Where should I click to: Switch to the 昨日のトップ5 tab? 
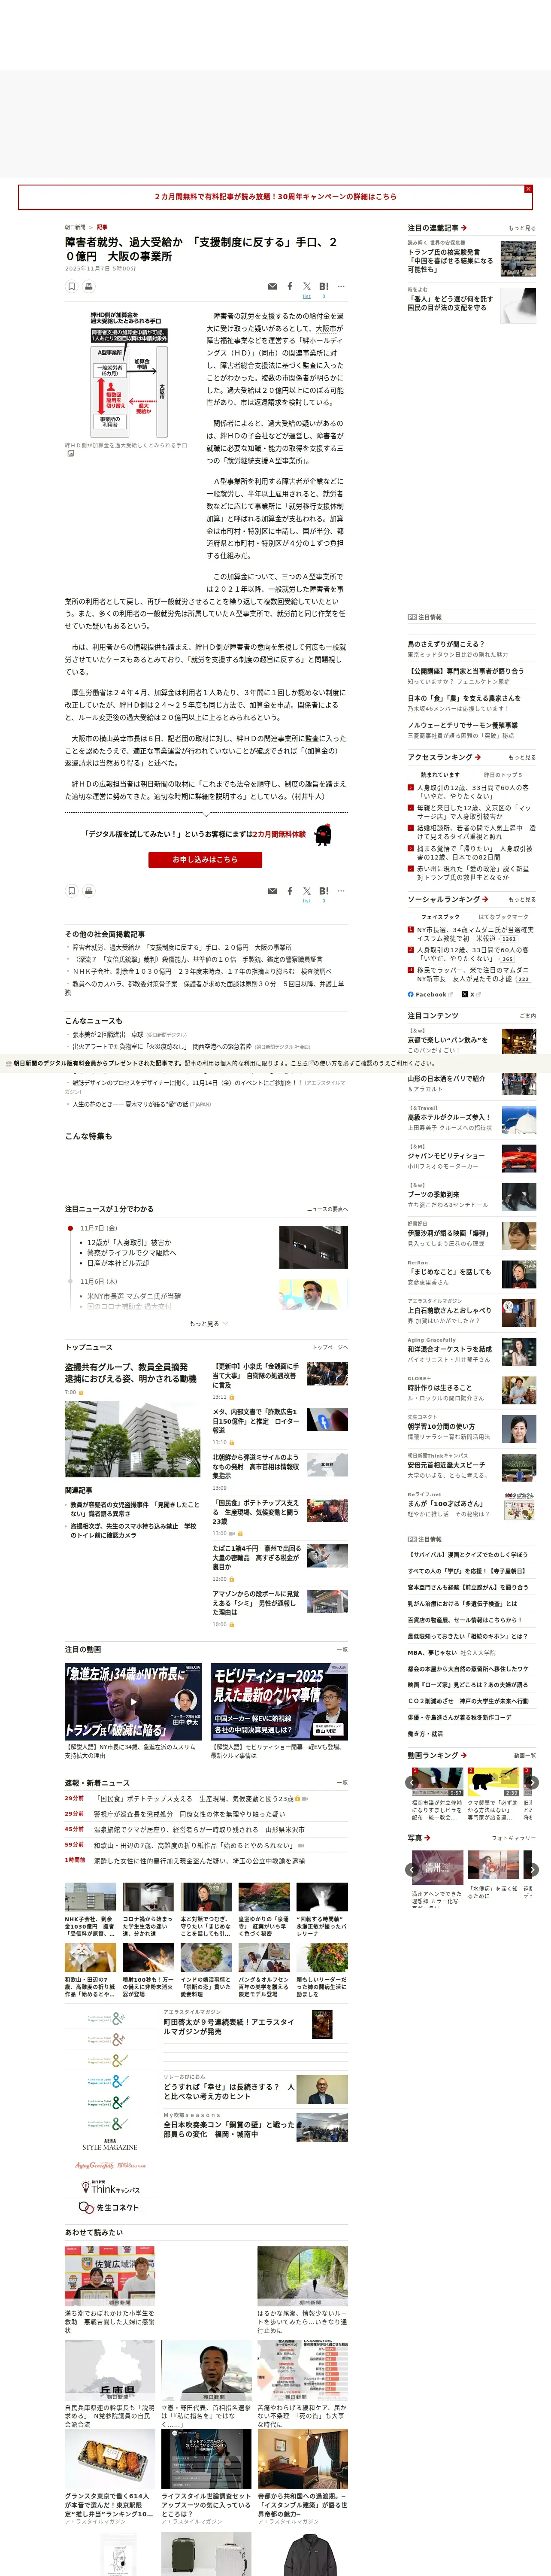point(503,775)
